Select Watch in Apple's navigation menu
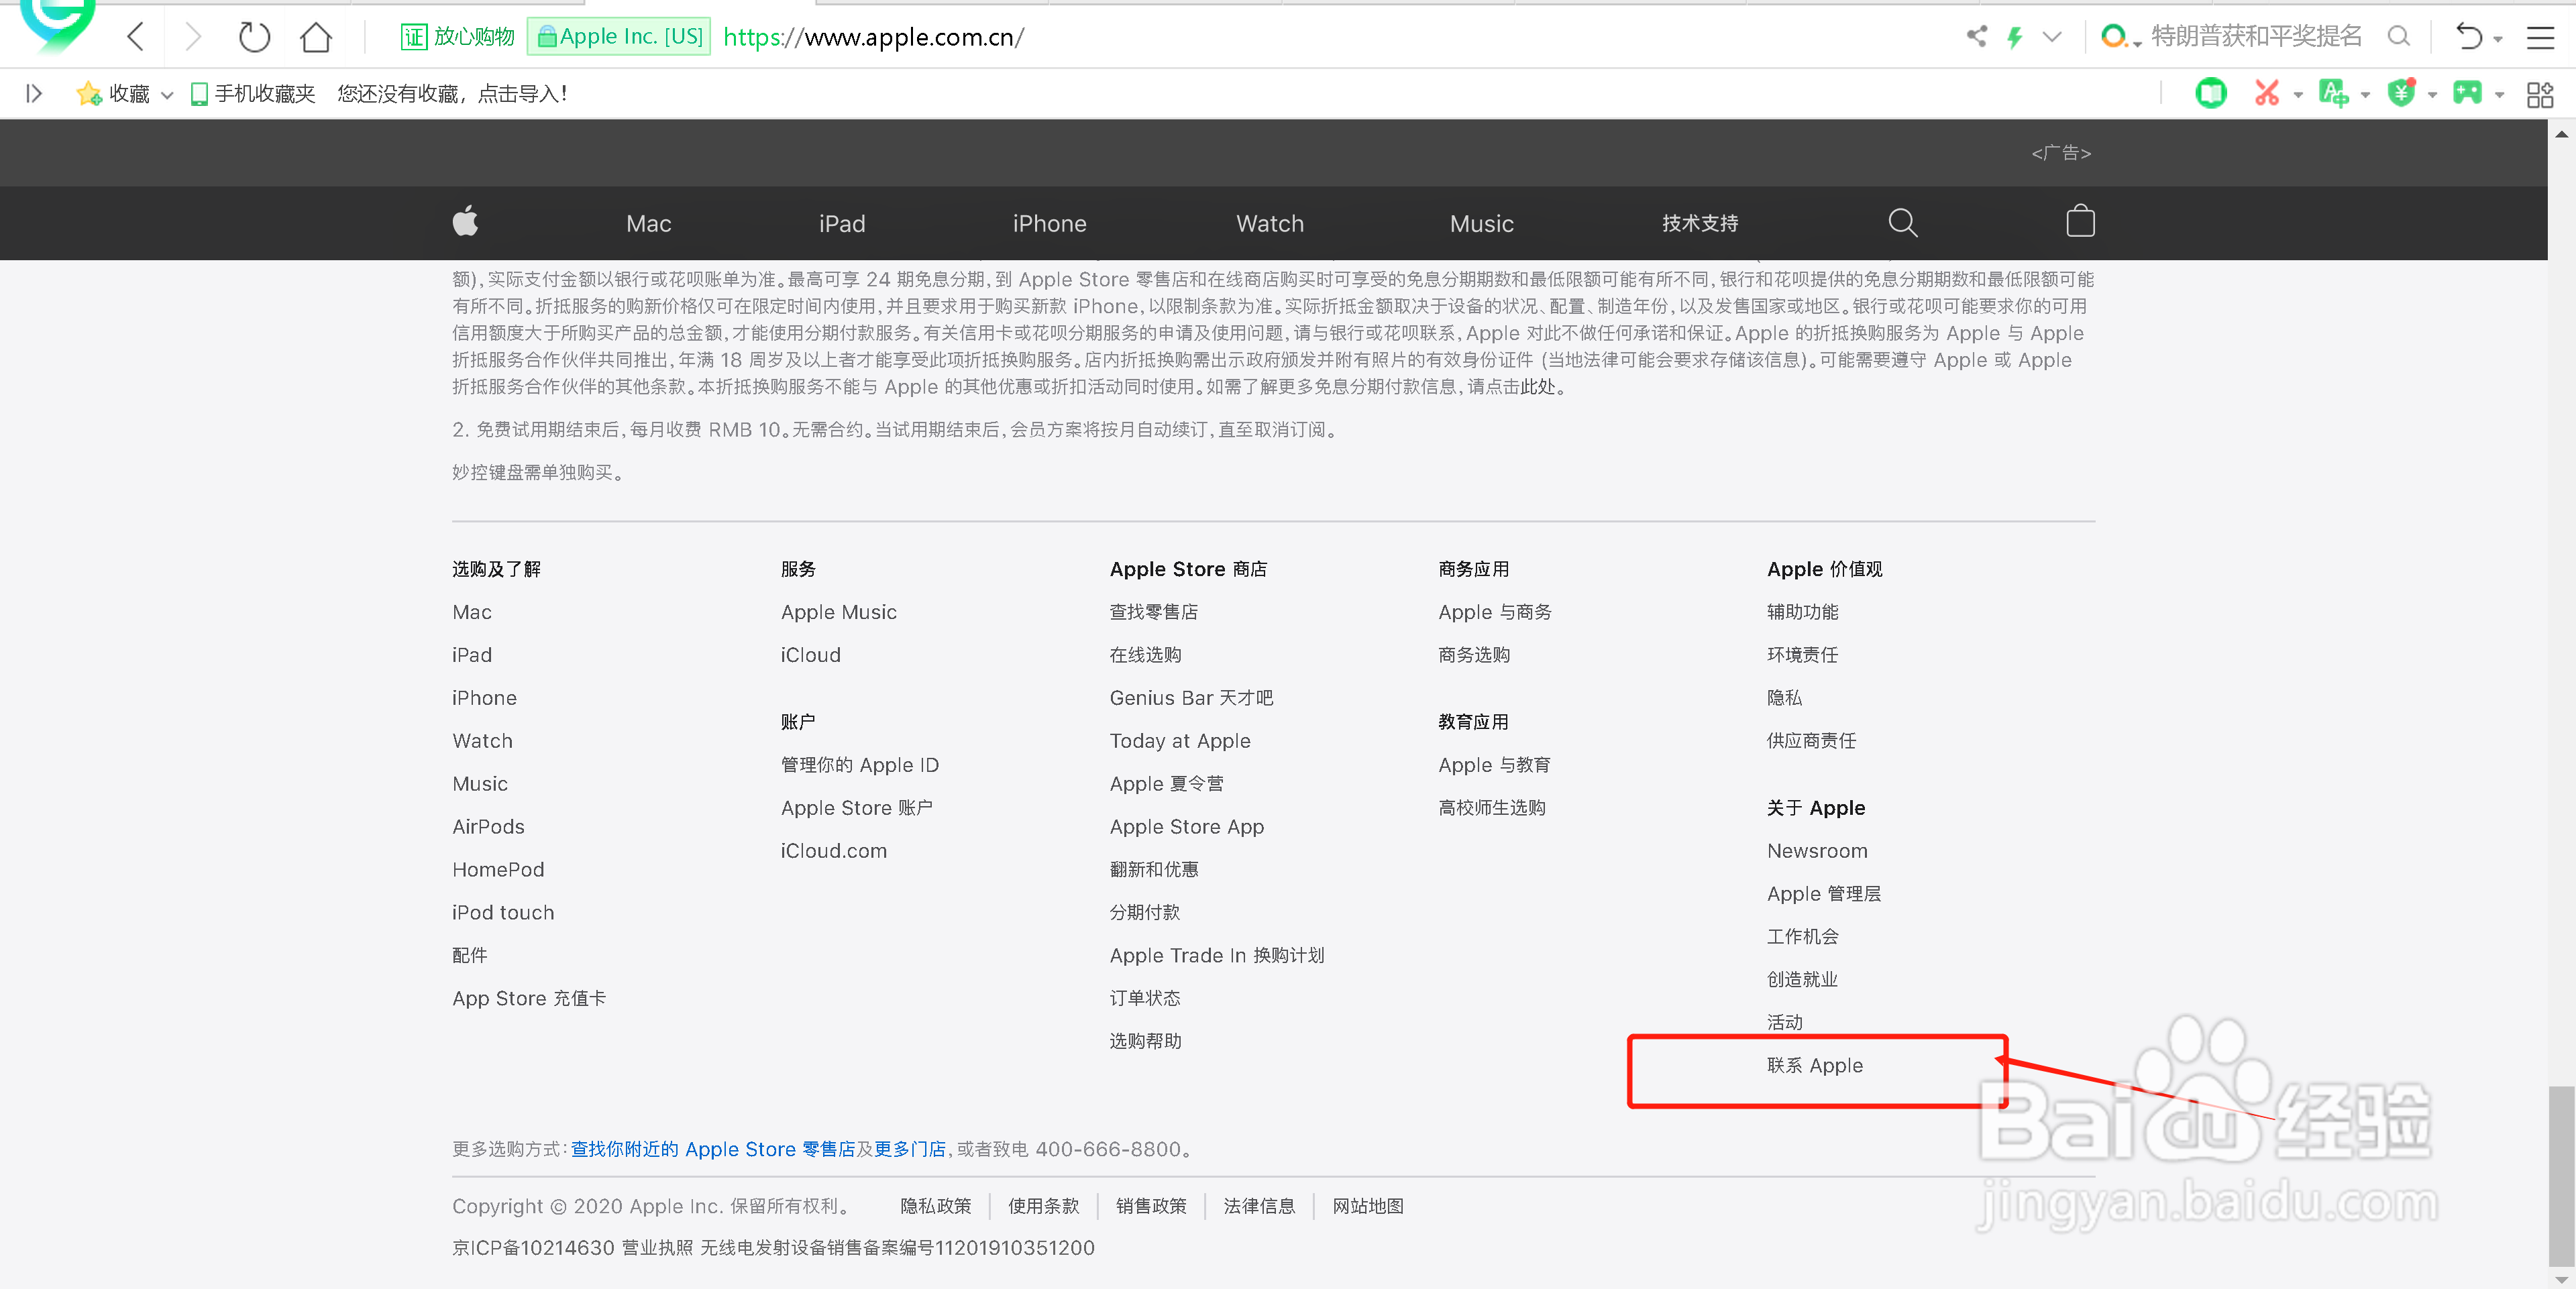Image resolution: width=2576 pixels, height=1289 pixels. (1269, 222)
